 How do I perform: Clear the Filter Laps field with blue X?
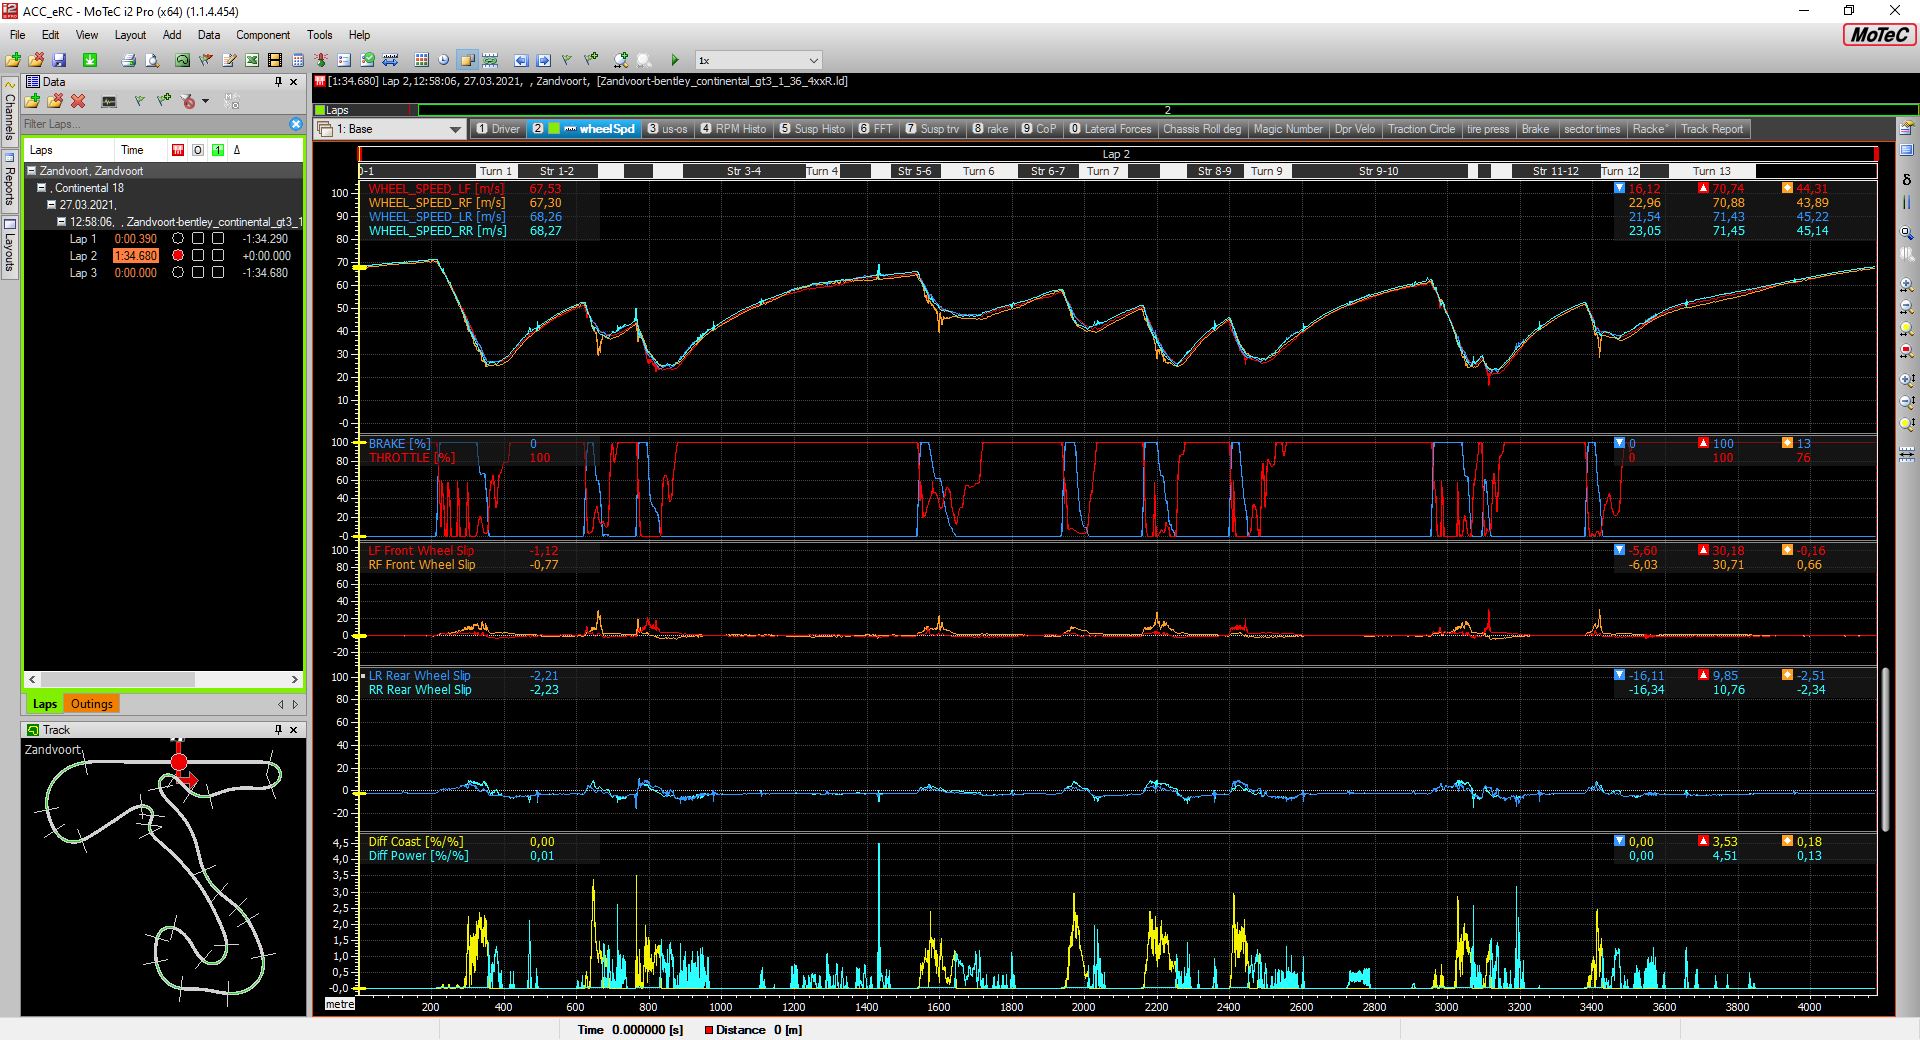point(295,124)
